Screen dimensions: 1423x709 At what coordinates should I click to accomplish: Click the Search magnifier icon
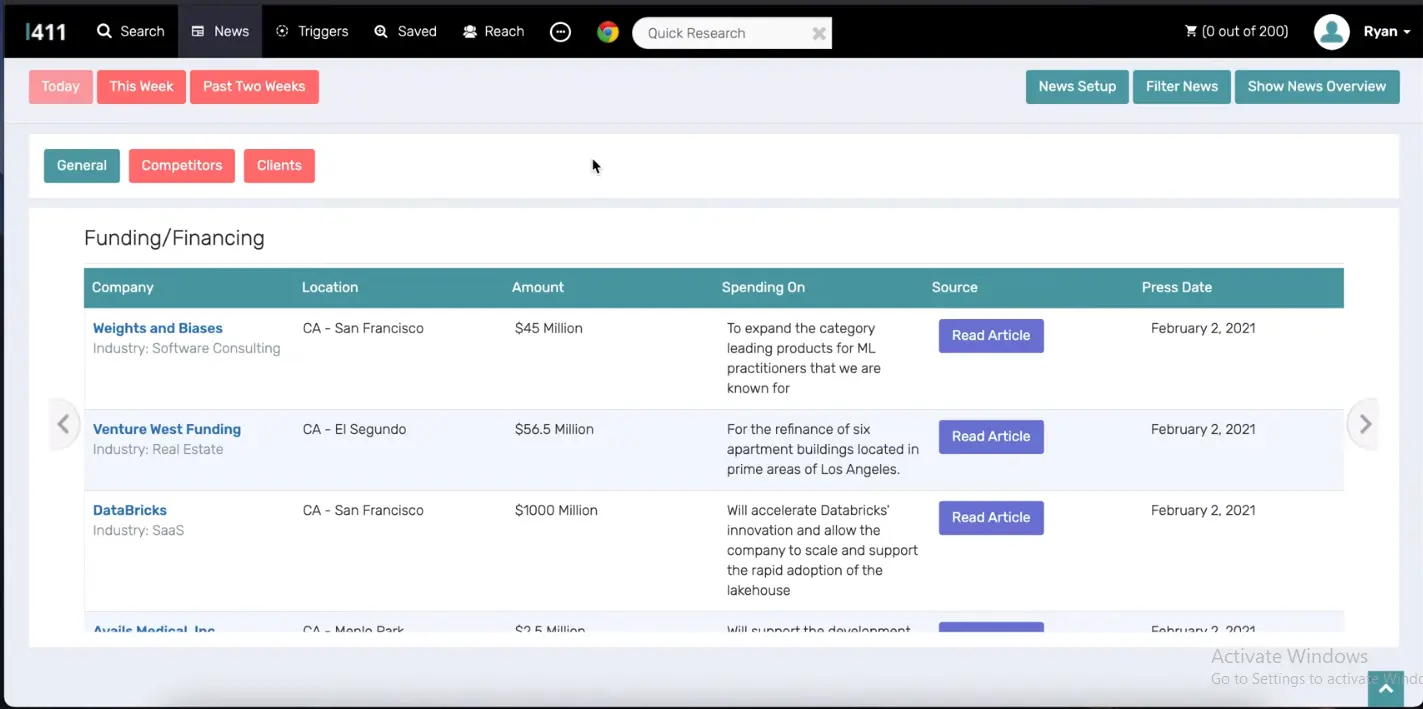(x=104, y=31)
